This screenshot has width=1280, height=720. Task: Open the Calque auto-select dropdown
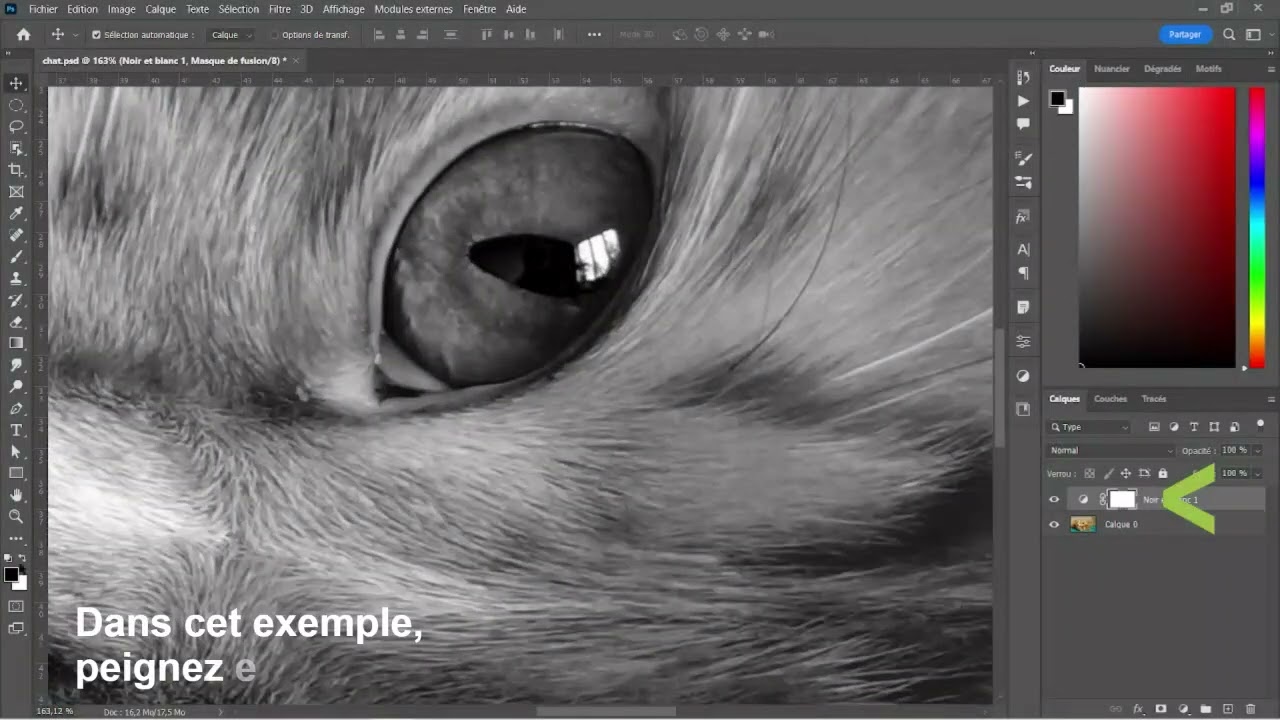[232, 34]
